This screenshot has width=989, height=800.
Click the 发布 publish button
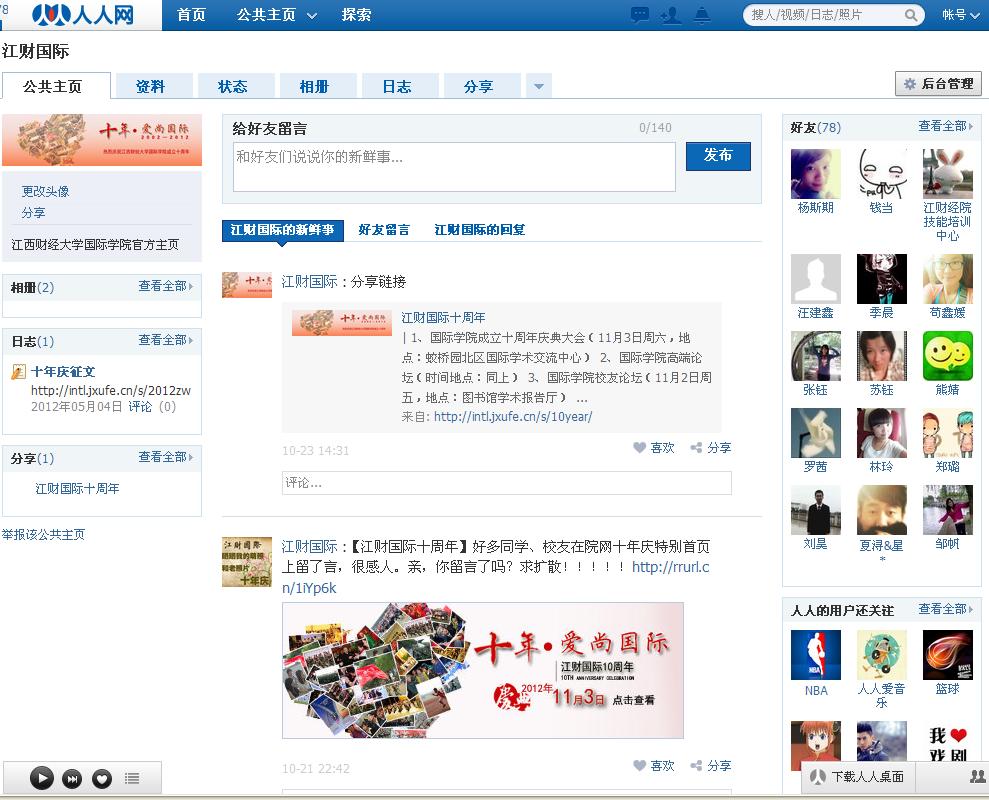point(718,156)
